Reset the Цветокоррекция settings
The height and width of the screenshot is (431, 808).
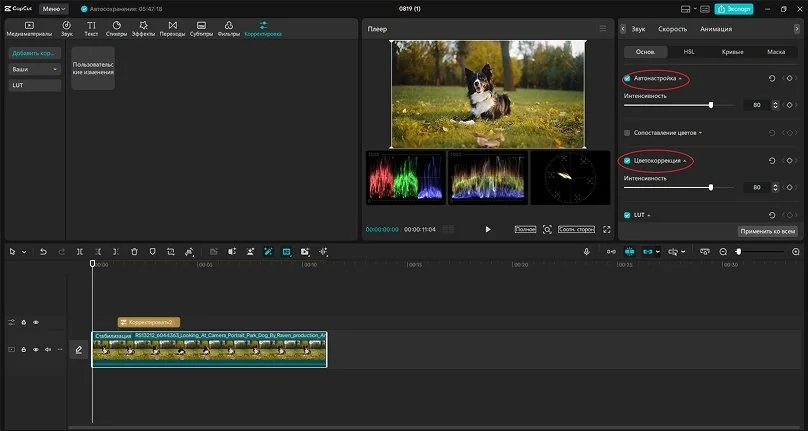(772, 161)
